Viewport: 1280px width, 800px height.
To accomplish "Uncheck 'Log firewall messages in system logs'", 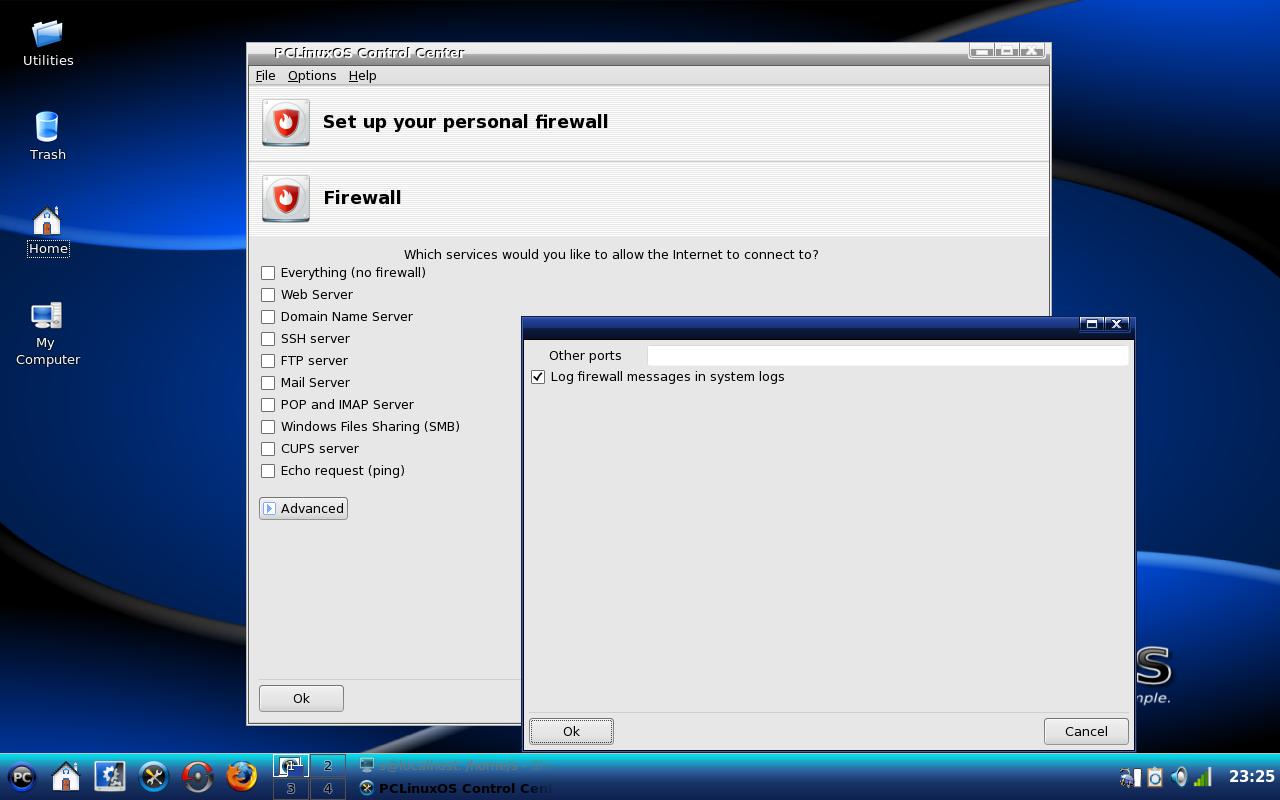I will (538, 377).
